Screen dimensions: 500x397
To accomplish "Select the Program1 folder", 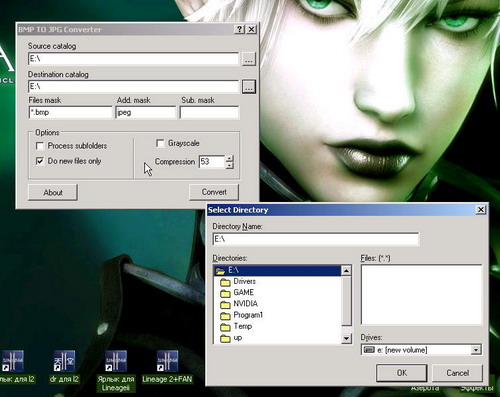I will point(242,315).
